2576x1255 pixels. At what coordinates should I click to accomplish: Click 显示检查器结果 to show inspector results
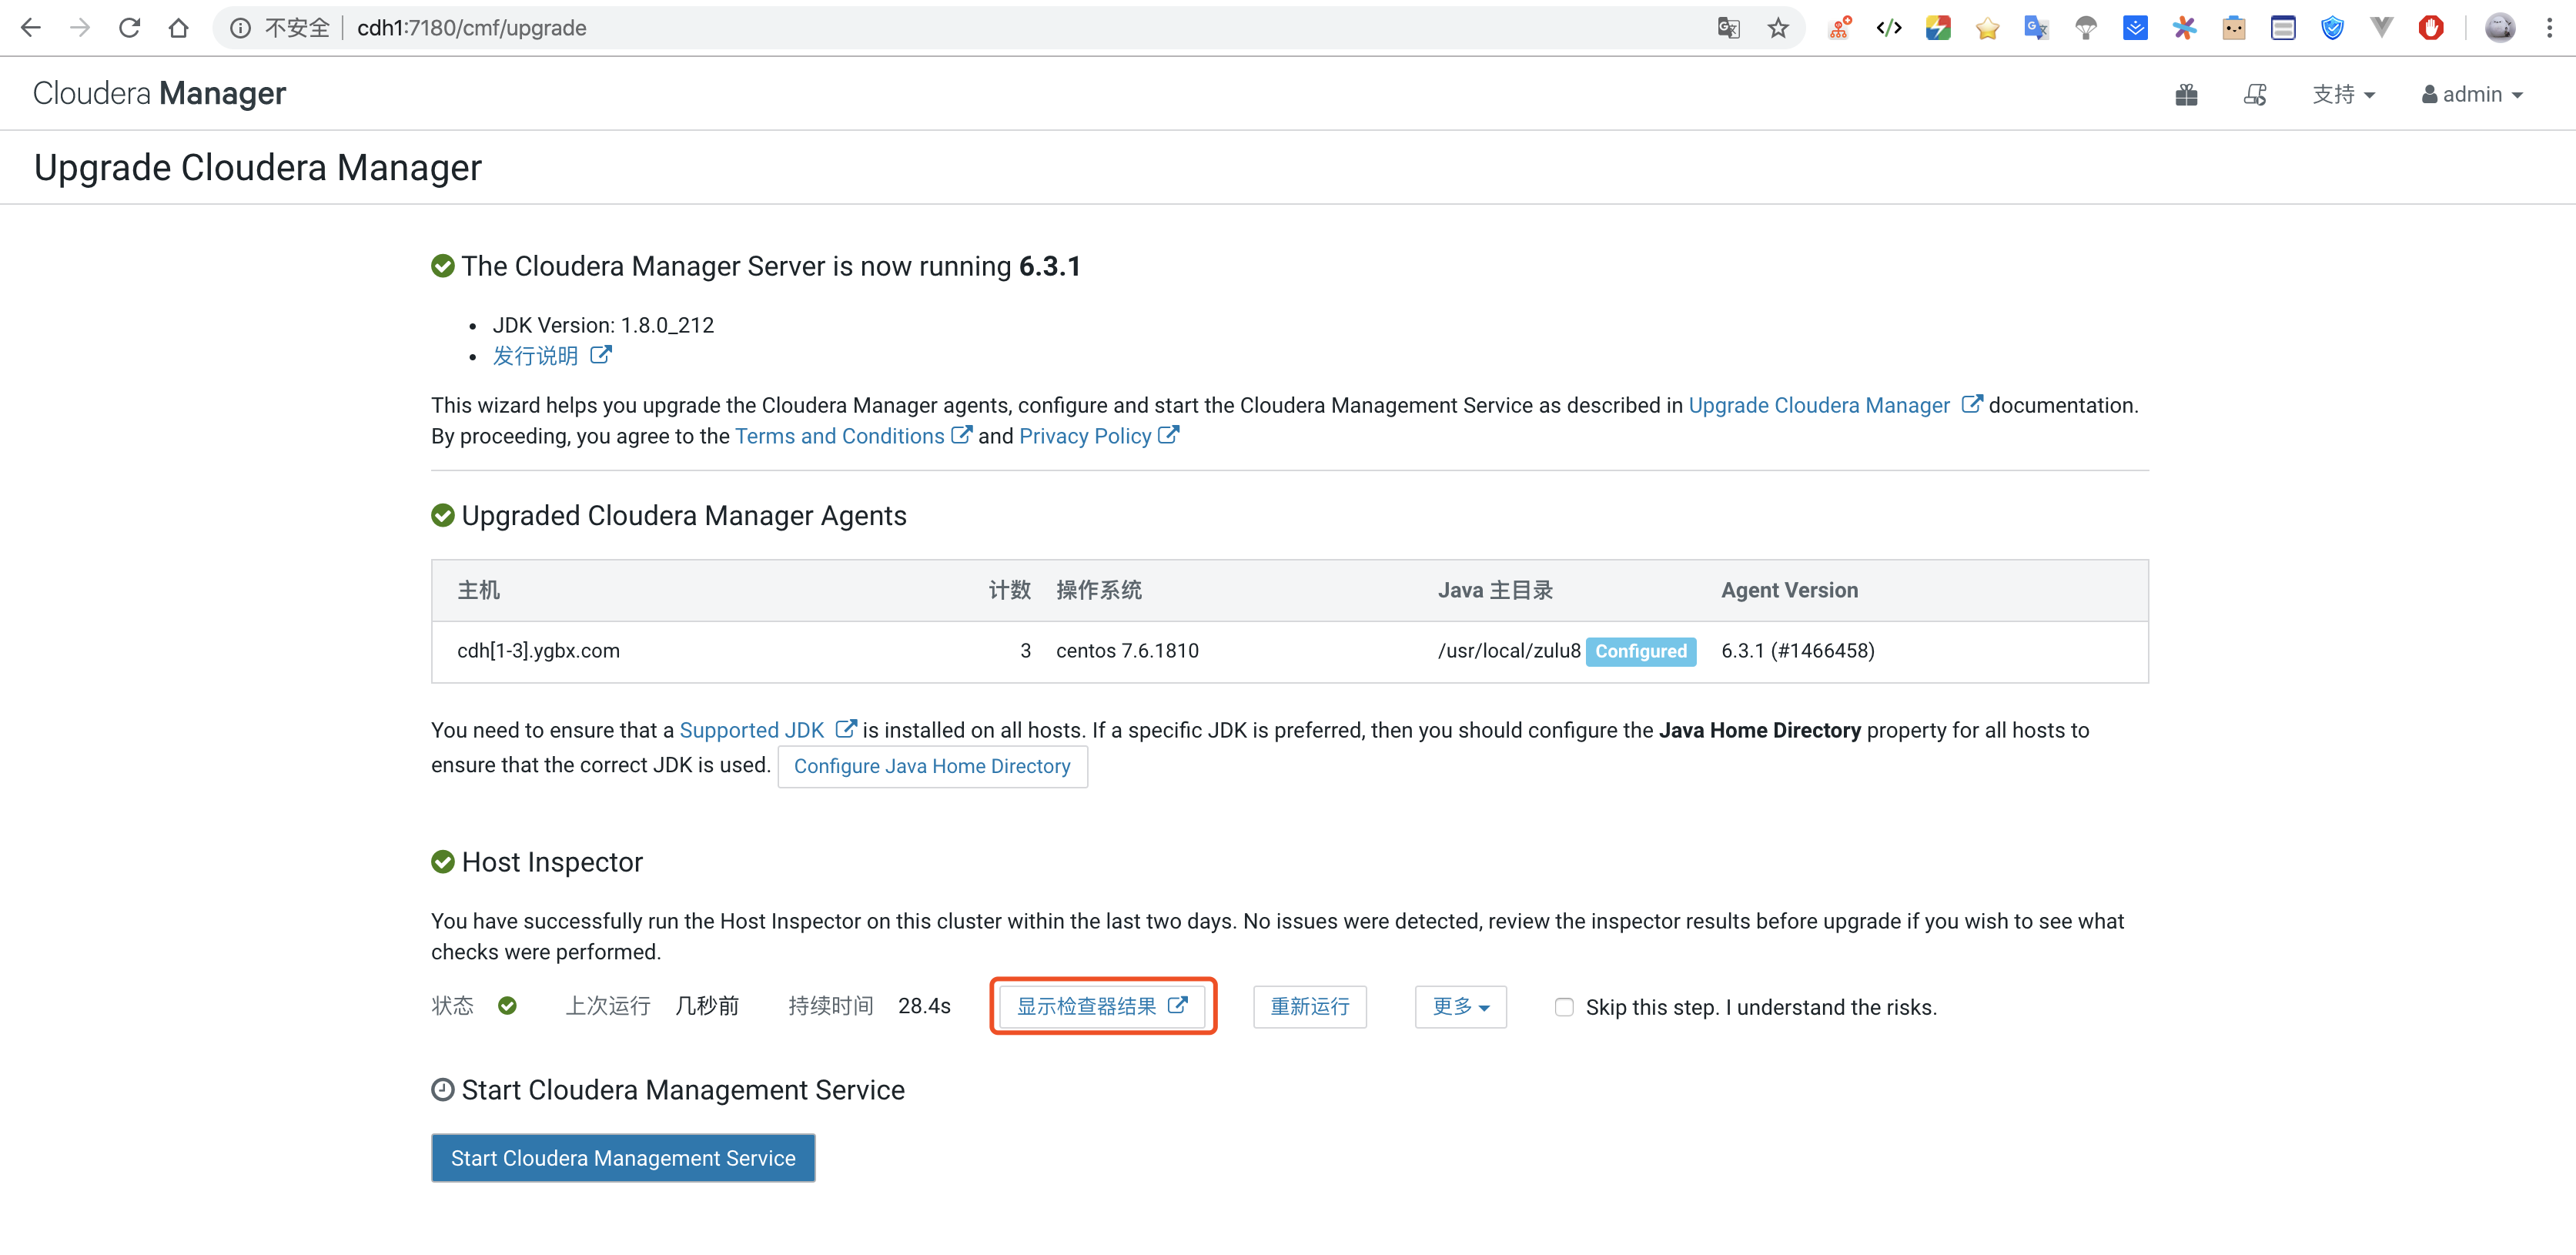1102,1006
